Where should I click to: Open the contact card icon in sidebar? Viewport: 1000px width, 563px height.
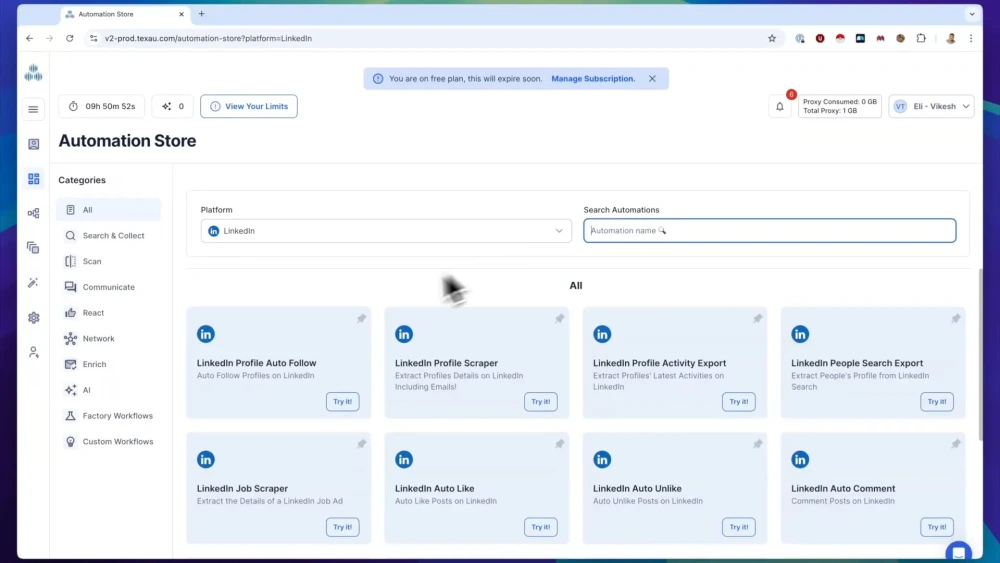coord(33,144)
